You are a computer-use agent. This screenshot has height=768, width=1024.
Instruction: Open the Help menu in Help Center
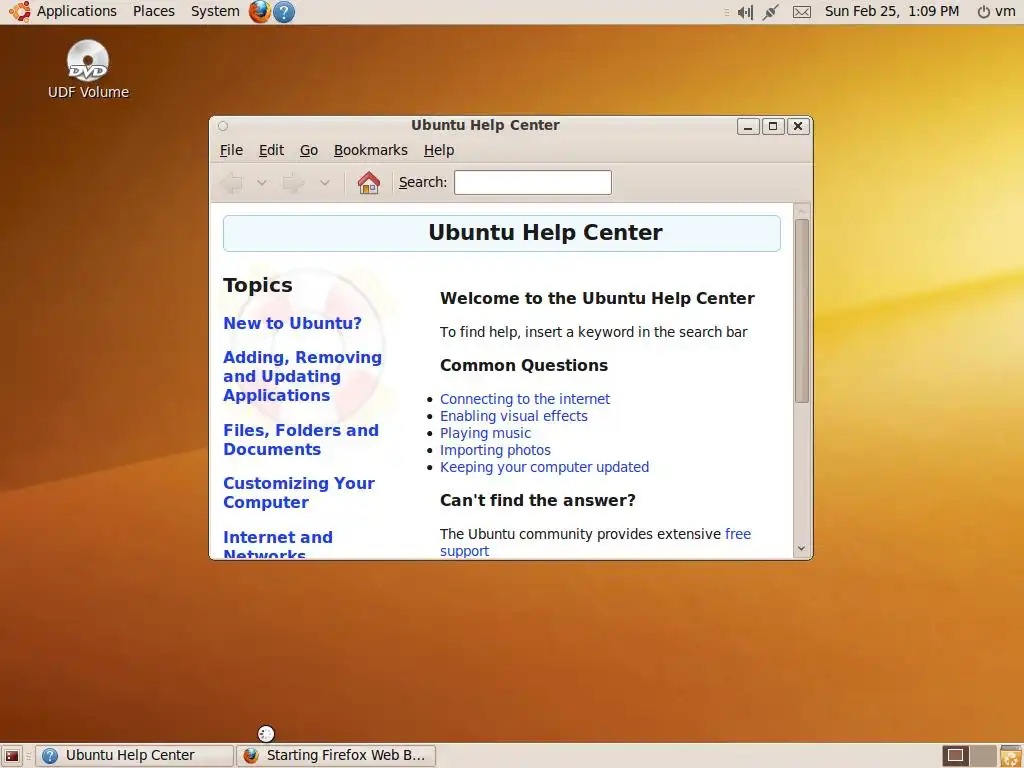pyautogui.click(x=439, y=150)
